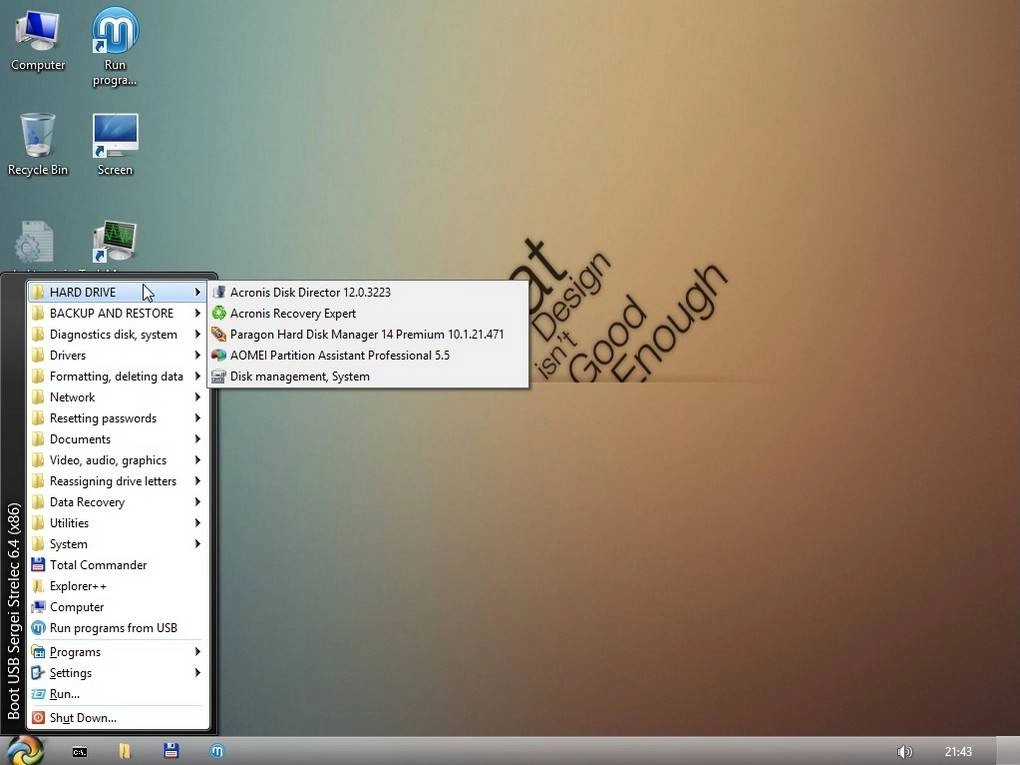Select Total Commander from the menu

(98, 565)
